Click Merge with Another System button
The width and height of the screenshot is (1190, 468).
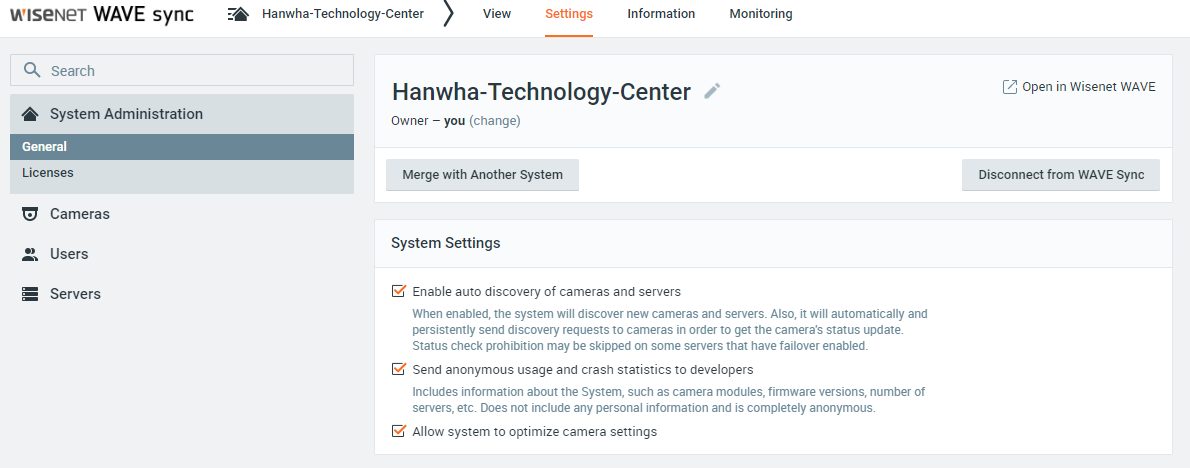483,174
